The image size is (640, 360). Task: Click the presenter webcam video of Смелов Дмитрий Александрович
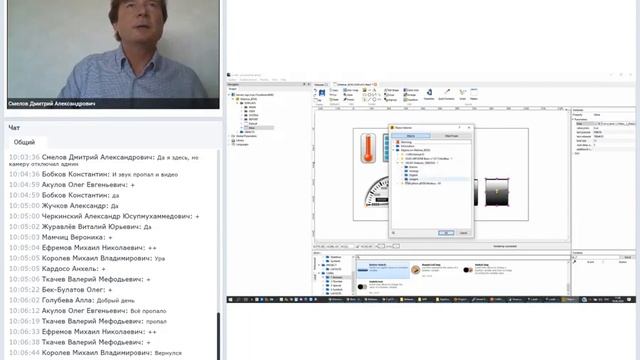113,54
